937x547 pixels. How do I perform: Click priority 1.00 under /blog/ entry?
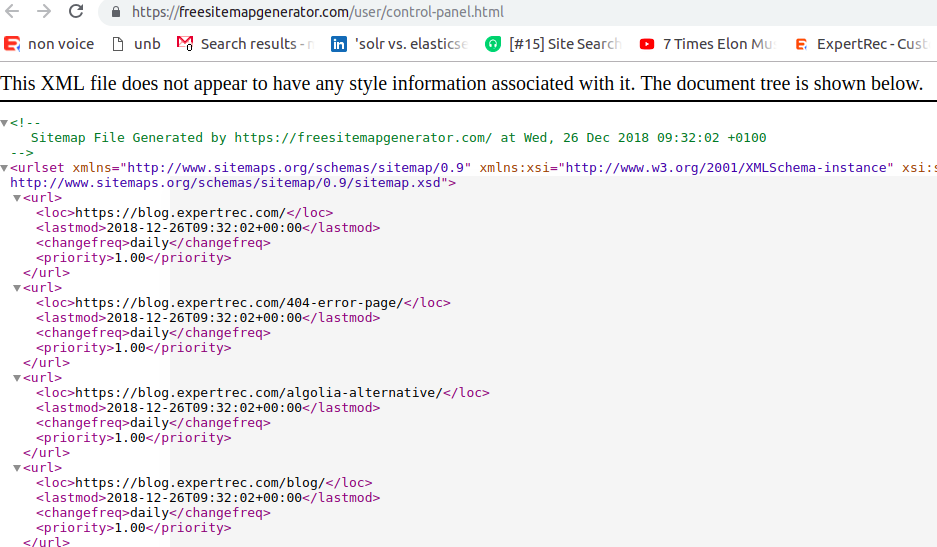[130, 528]
